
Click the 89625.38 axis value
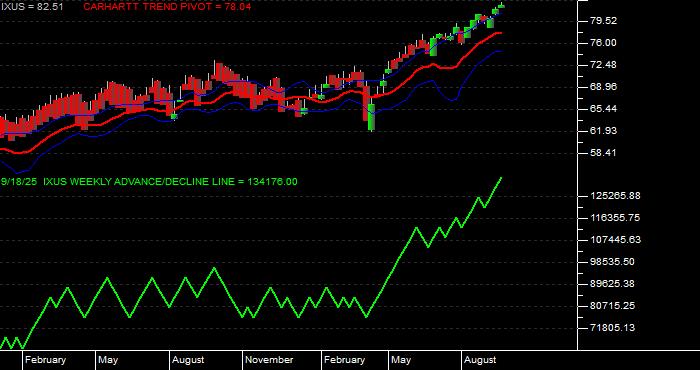tap(612, 283)
